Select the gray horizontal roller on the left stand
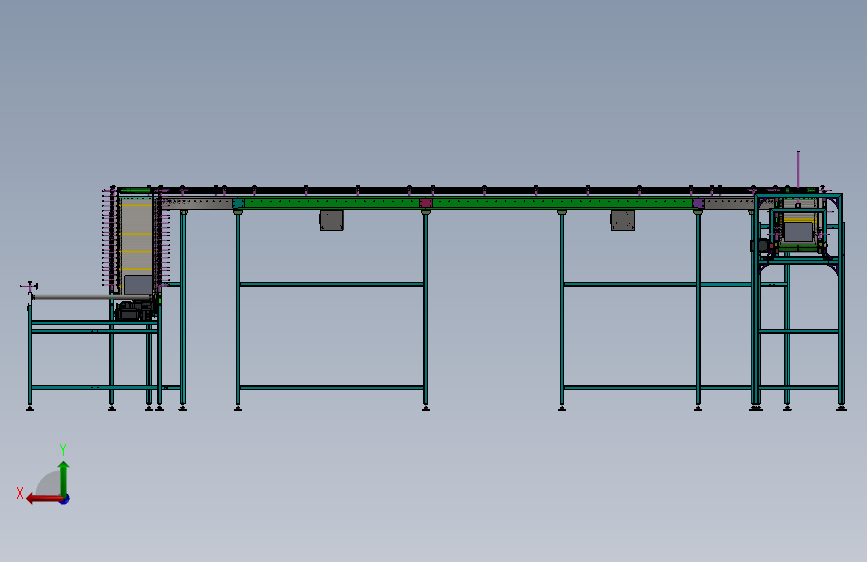The image size is (867, 562). [x=91, y=297]
